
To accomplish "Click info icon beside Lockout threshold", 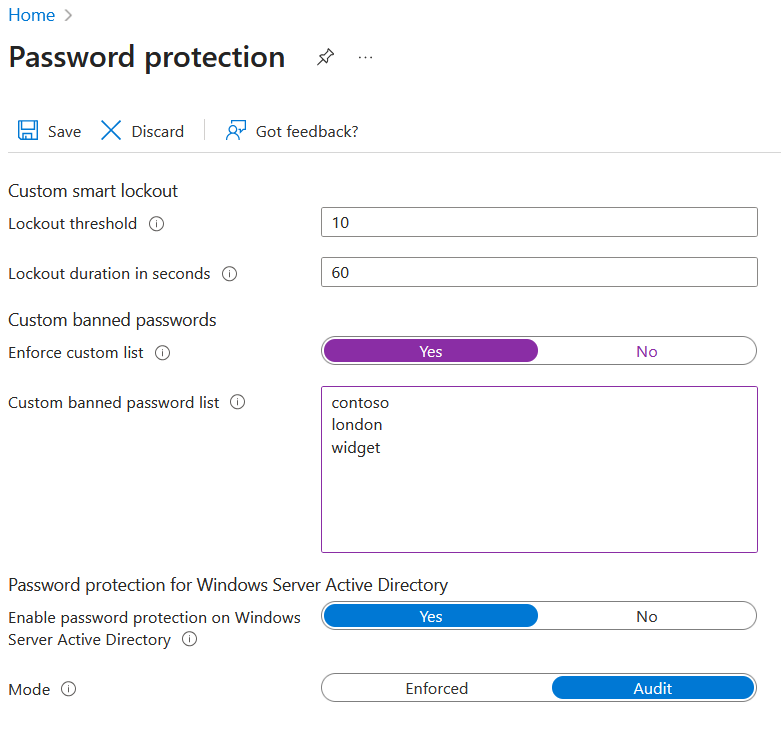I will (x=156, y=224).
